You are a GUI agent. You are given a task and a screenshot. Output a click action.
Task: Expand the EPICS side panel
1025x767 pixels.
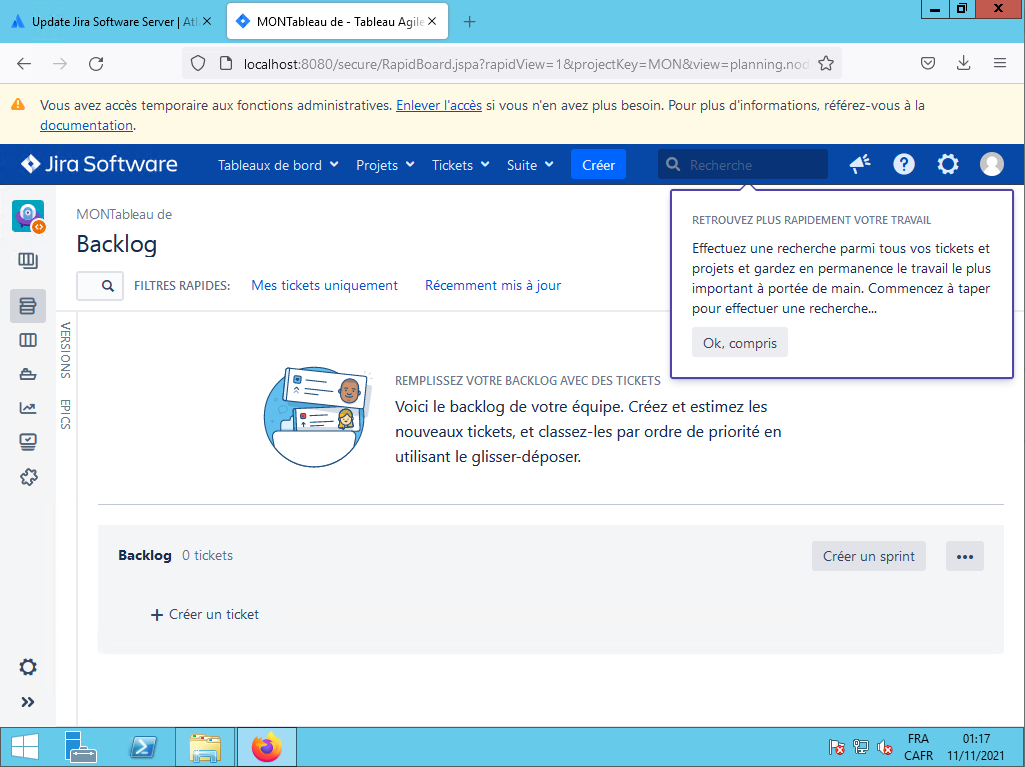(x=65, y=414)
